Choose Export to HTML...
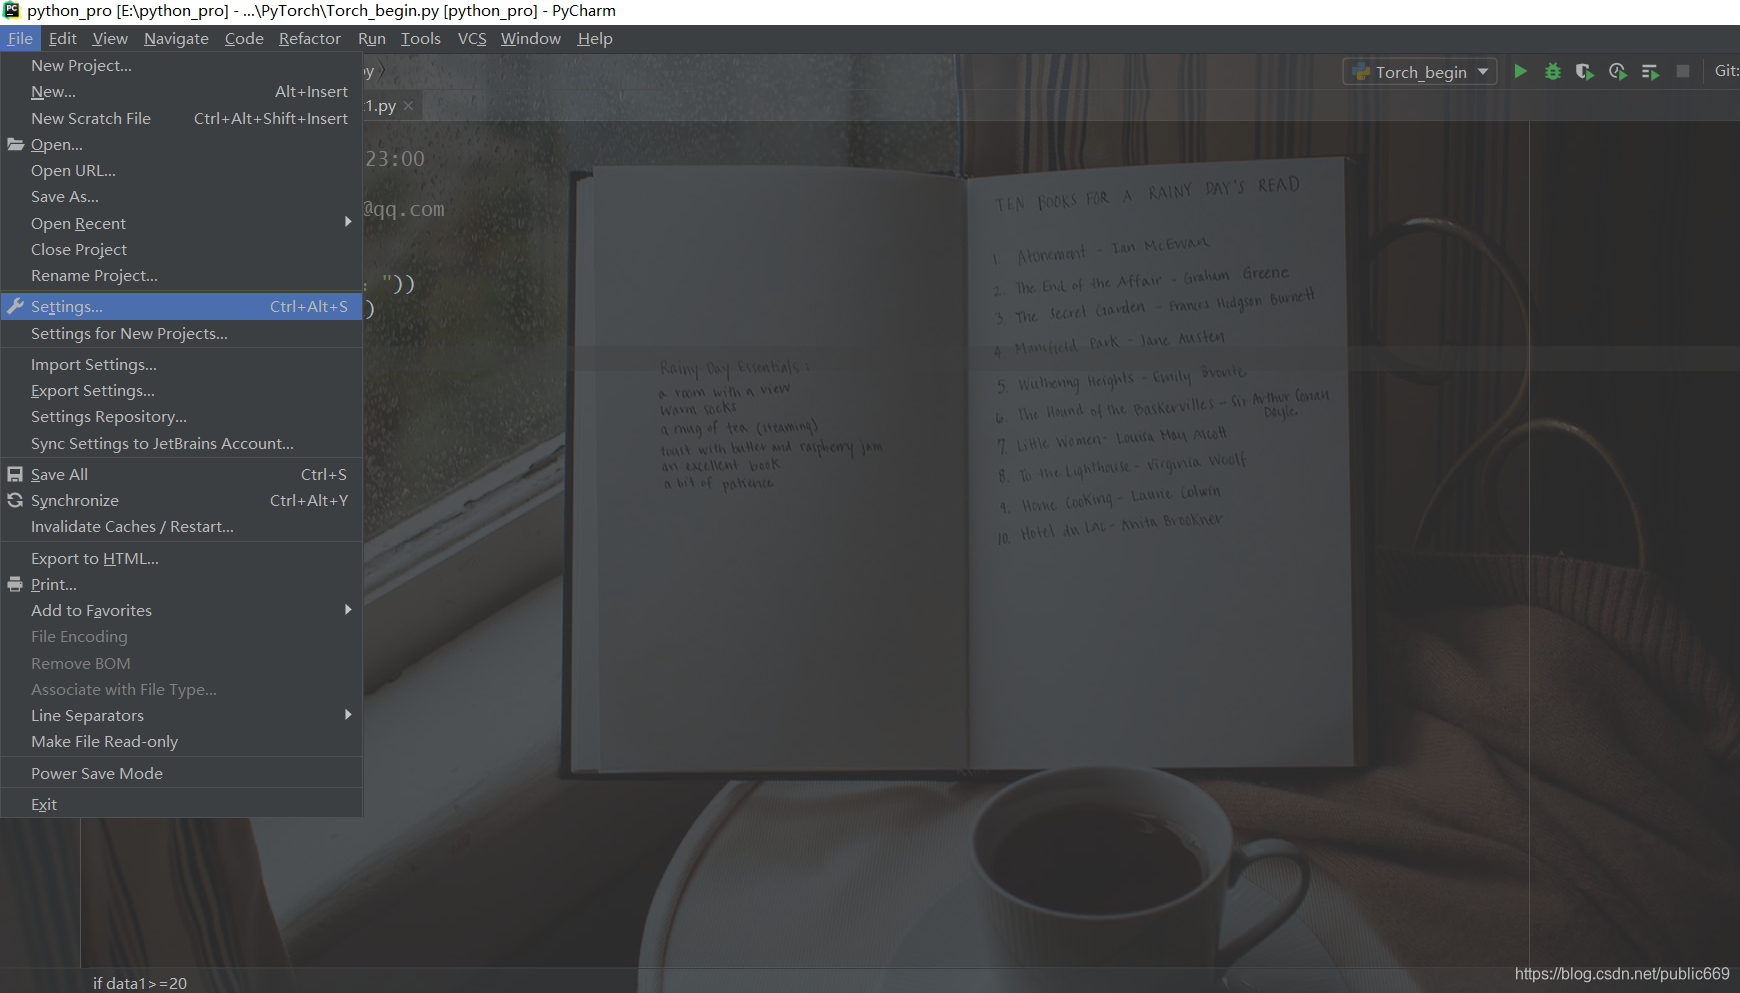This screenshot has height=993, width=1740. 181,558
